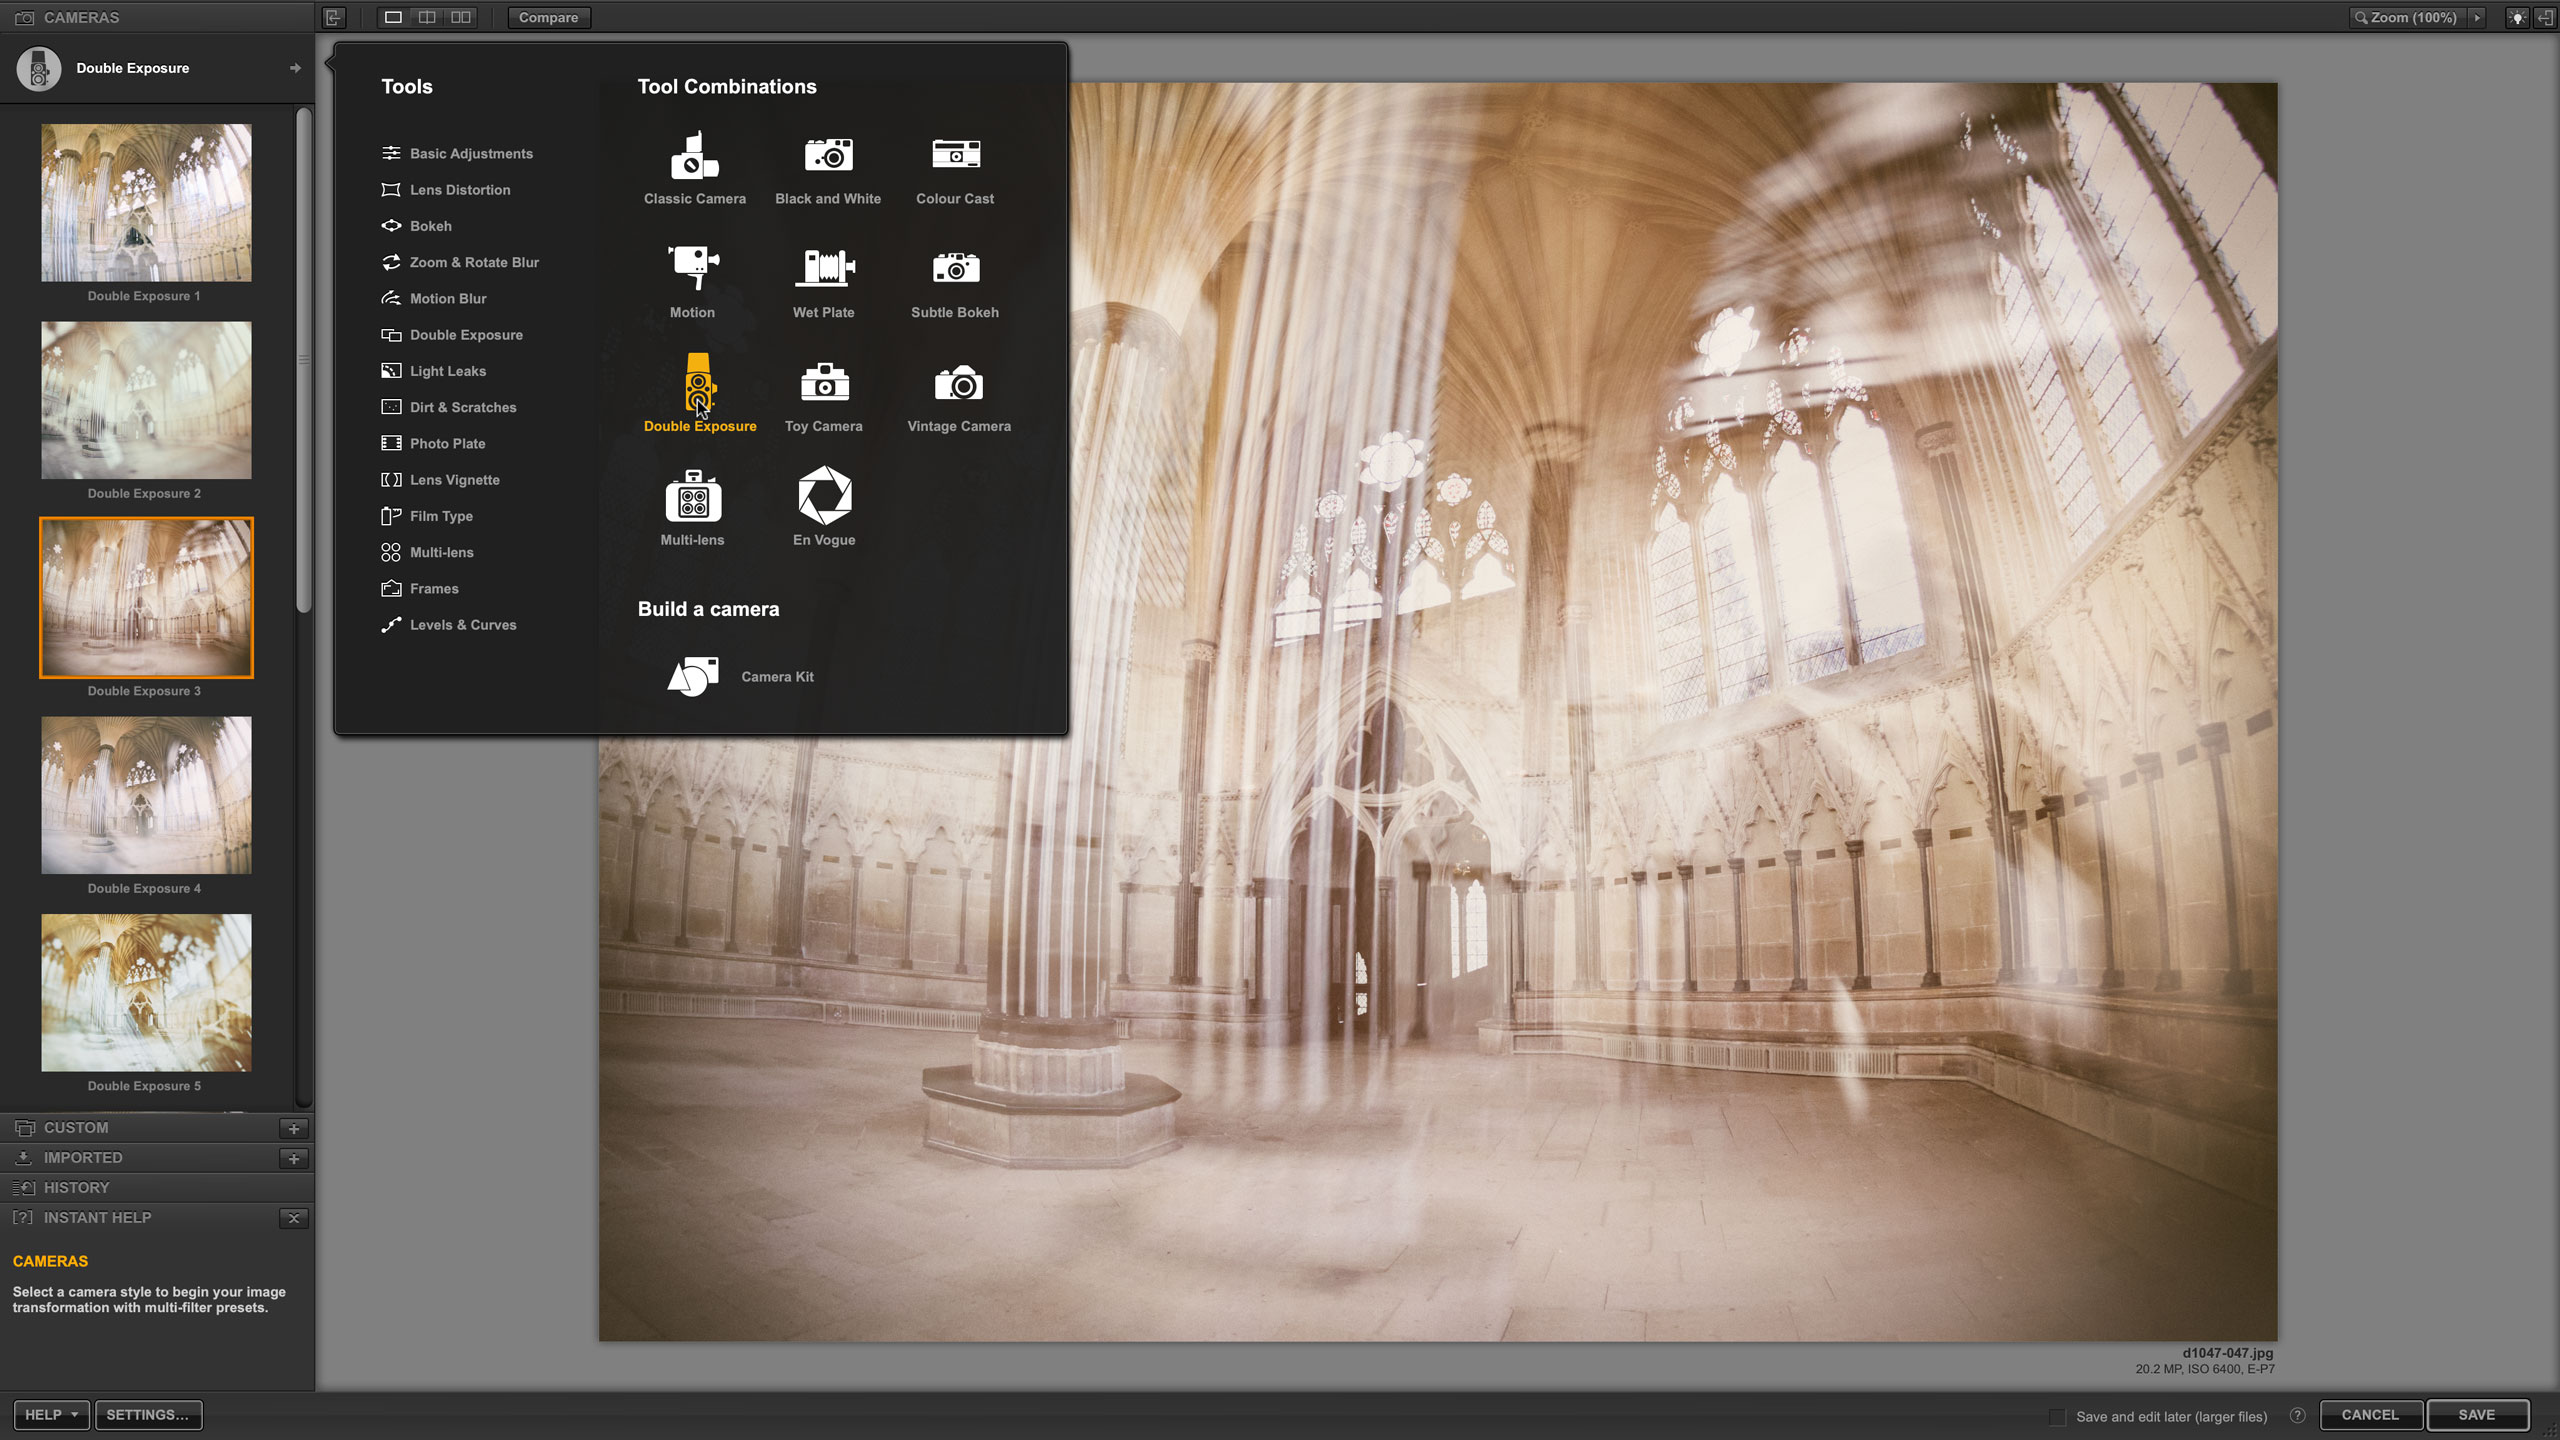Image resolution: width=2560 pixels, height=1440 pixels.
Task: Expand the CUSTOM panel section
Action: click(x=76, y=1128)
